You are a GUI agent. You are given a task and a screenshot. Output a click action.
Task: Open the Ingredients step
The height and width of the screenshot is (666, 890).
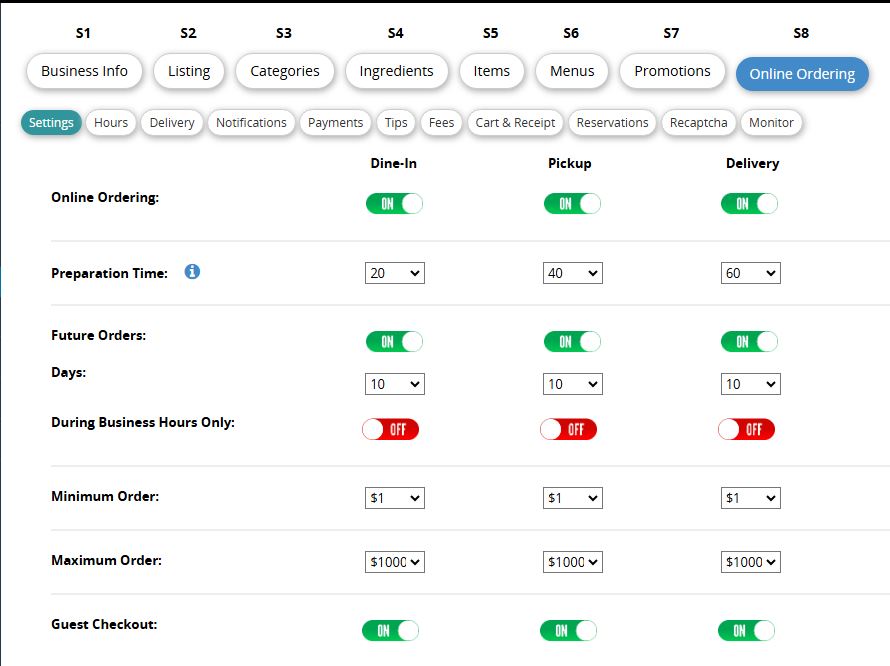[396, 71]
